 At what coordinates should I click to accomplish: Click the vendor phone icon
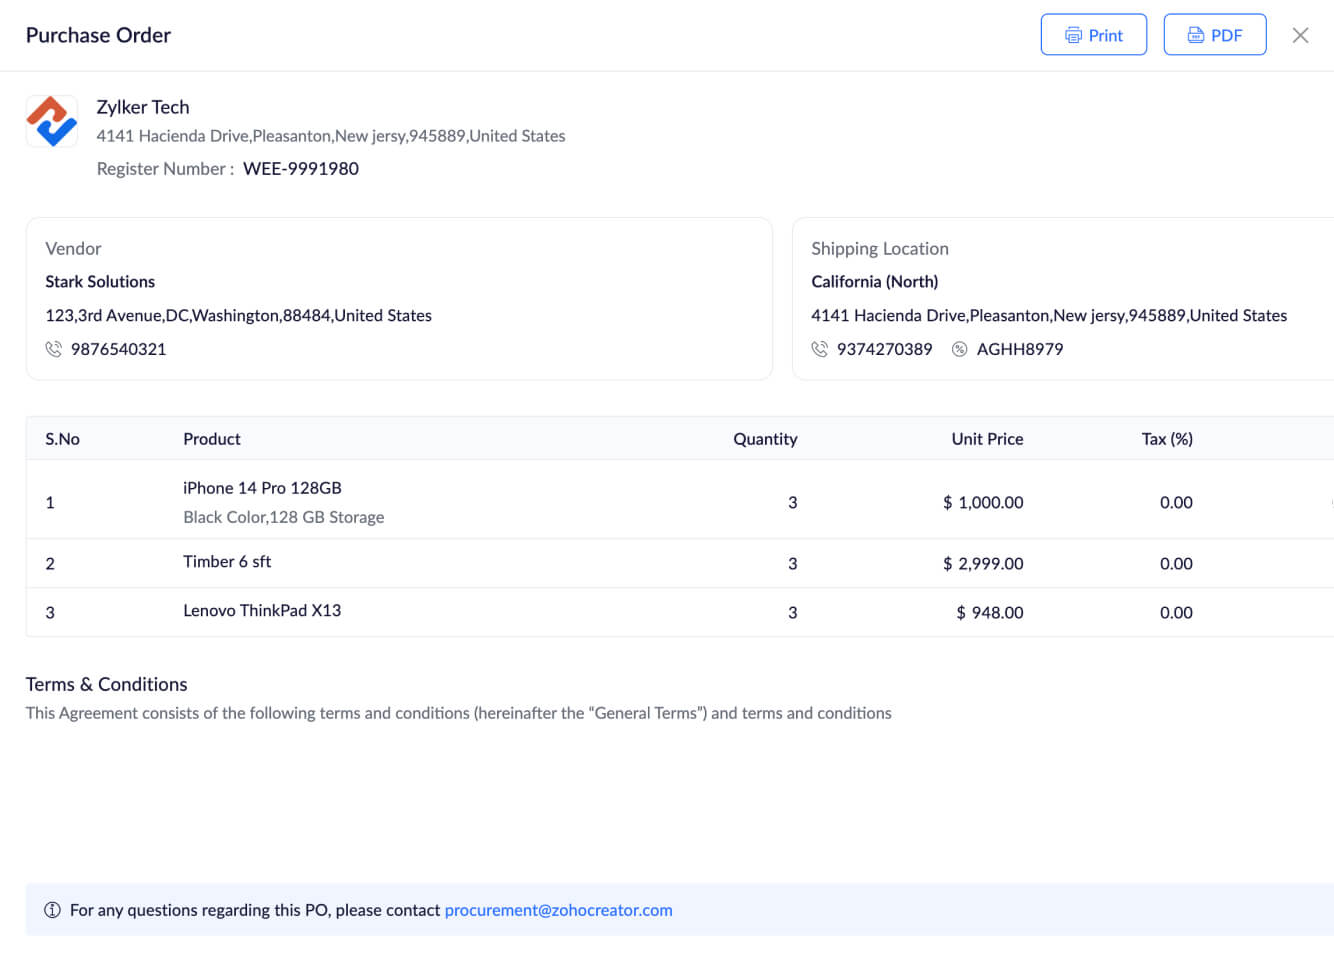click(54, 349)
